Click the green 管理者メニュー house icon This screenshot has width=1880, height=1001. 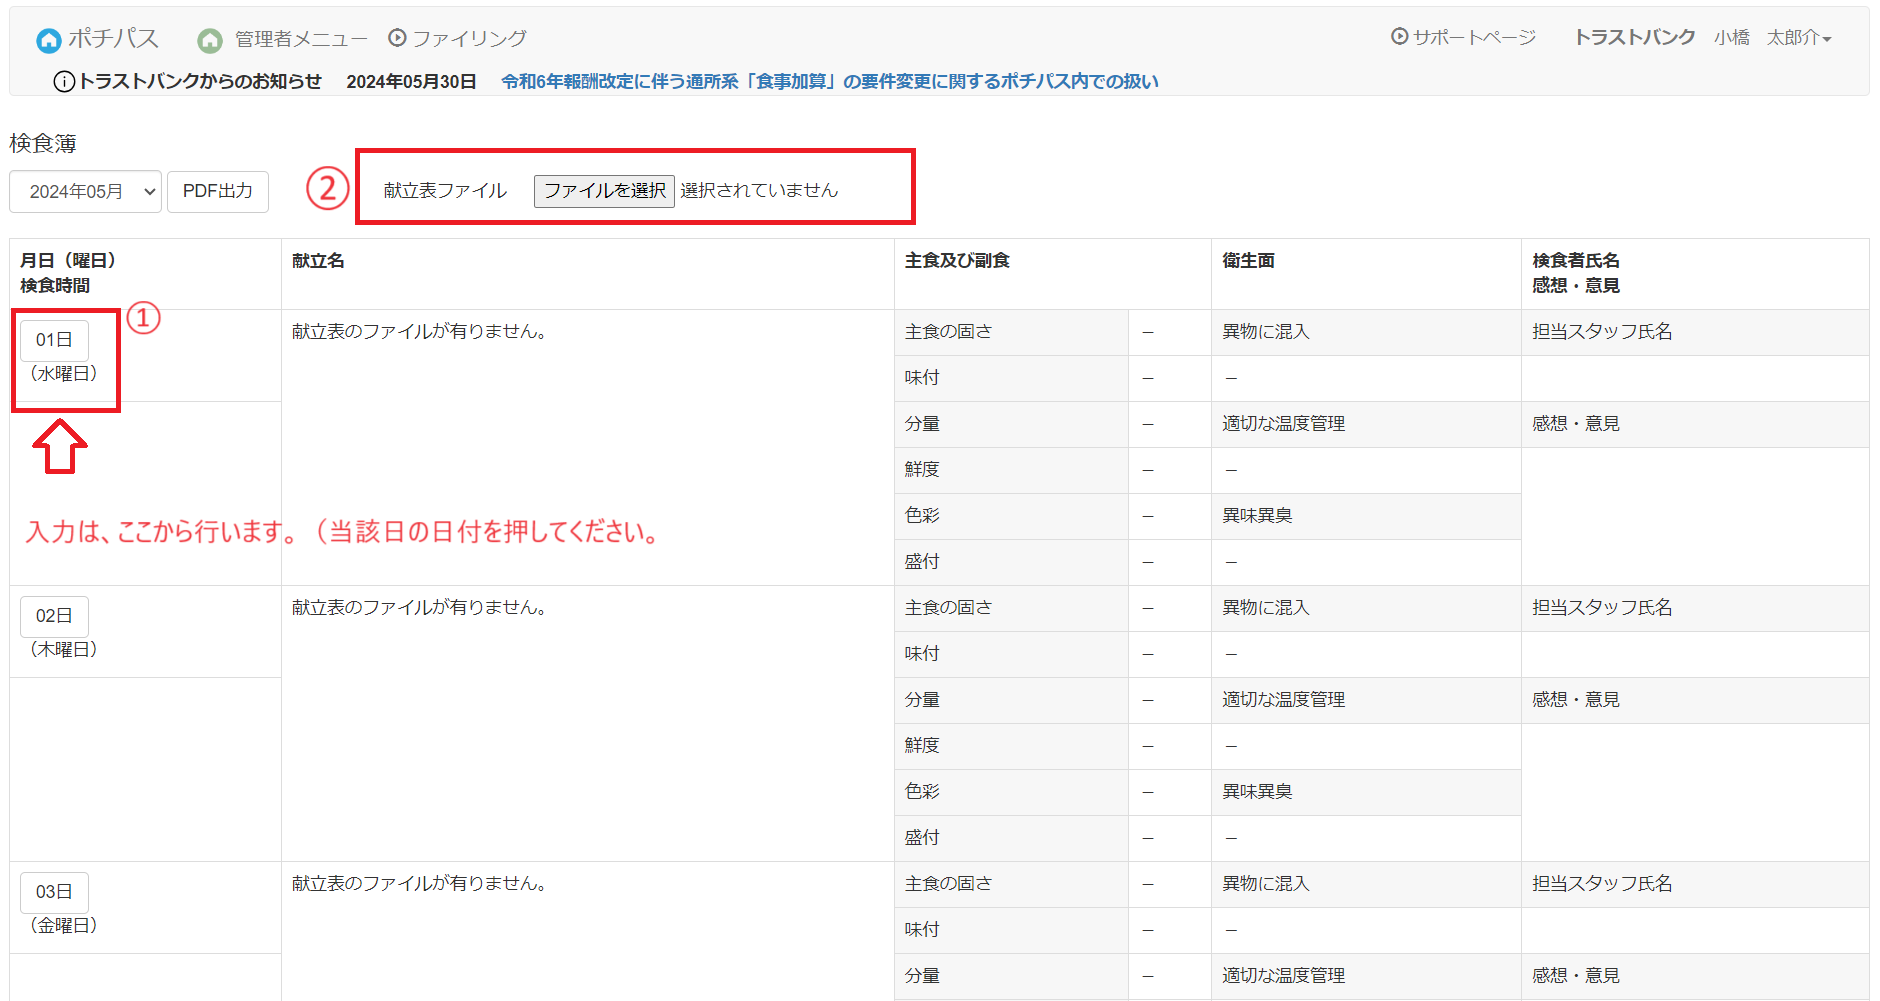pos(210,40)
